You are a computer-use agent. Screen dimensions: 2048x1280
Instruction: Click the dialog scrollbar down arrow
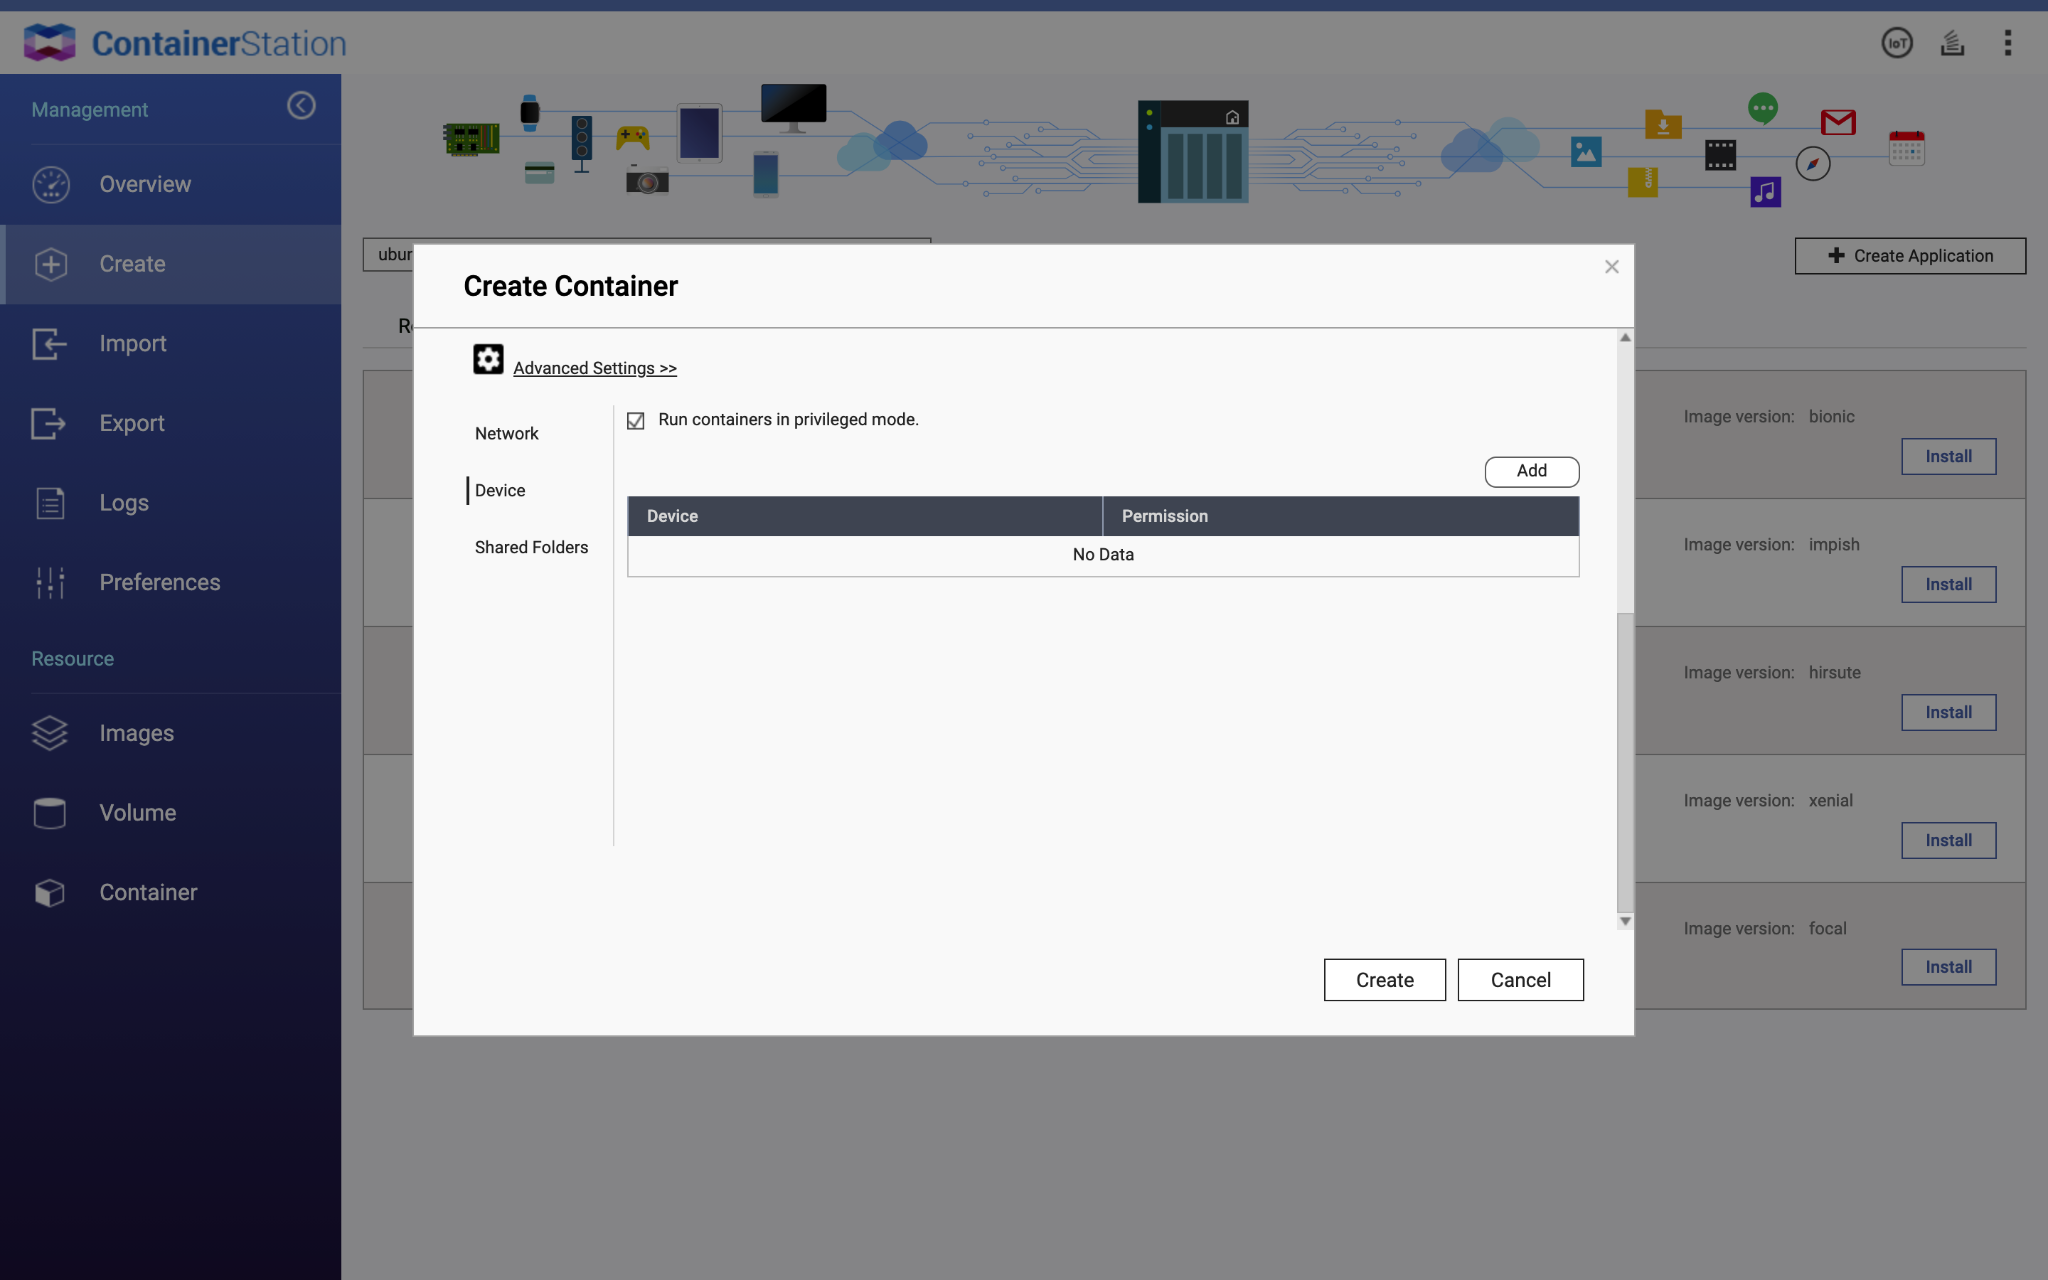point(1625,921)
